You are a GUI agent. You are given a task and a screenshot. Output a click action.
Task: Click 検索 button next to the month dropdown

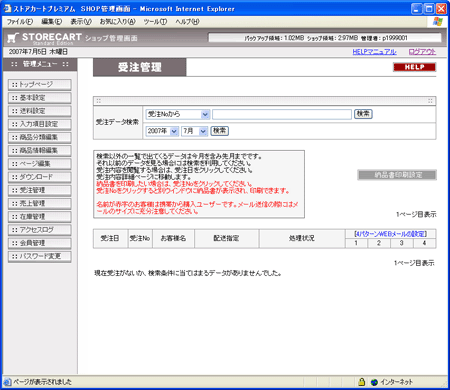tap(219, 131)
